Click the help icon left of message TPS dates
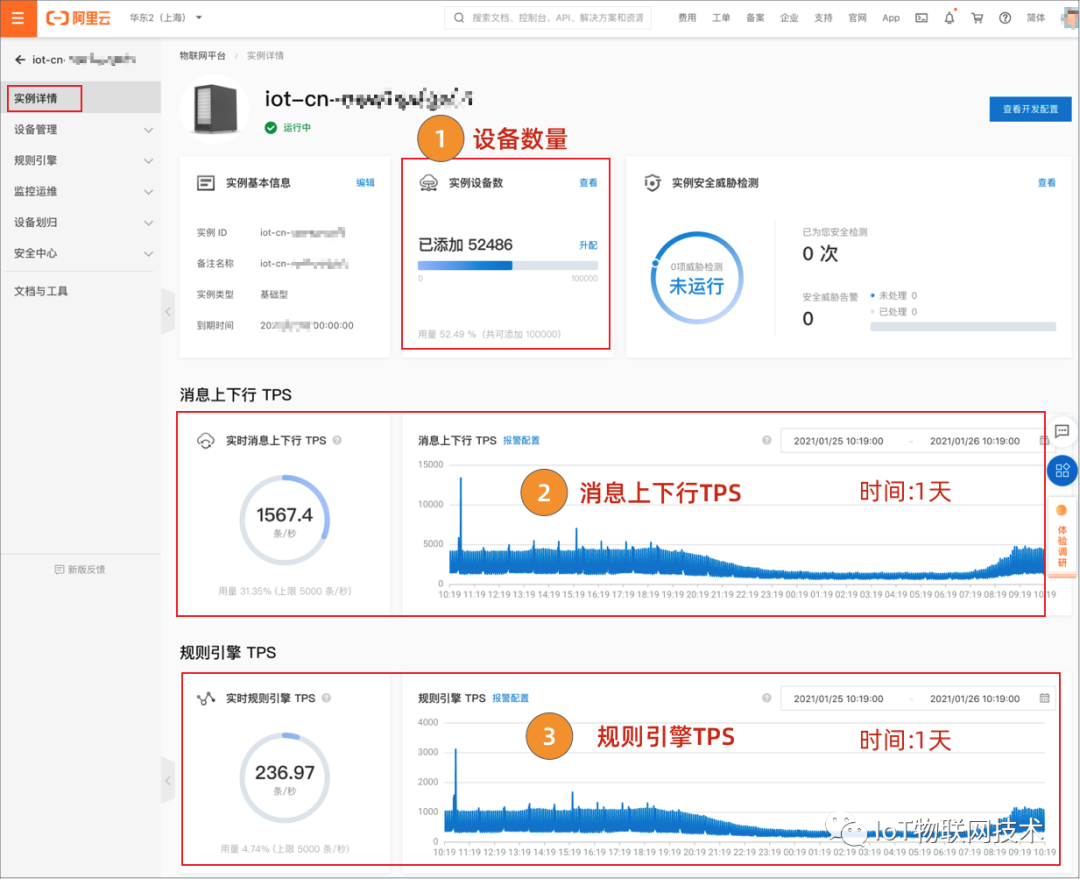This screenshot has width=1080, height=879. tap(767, 440)
